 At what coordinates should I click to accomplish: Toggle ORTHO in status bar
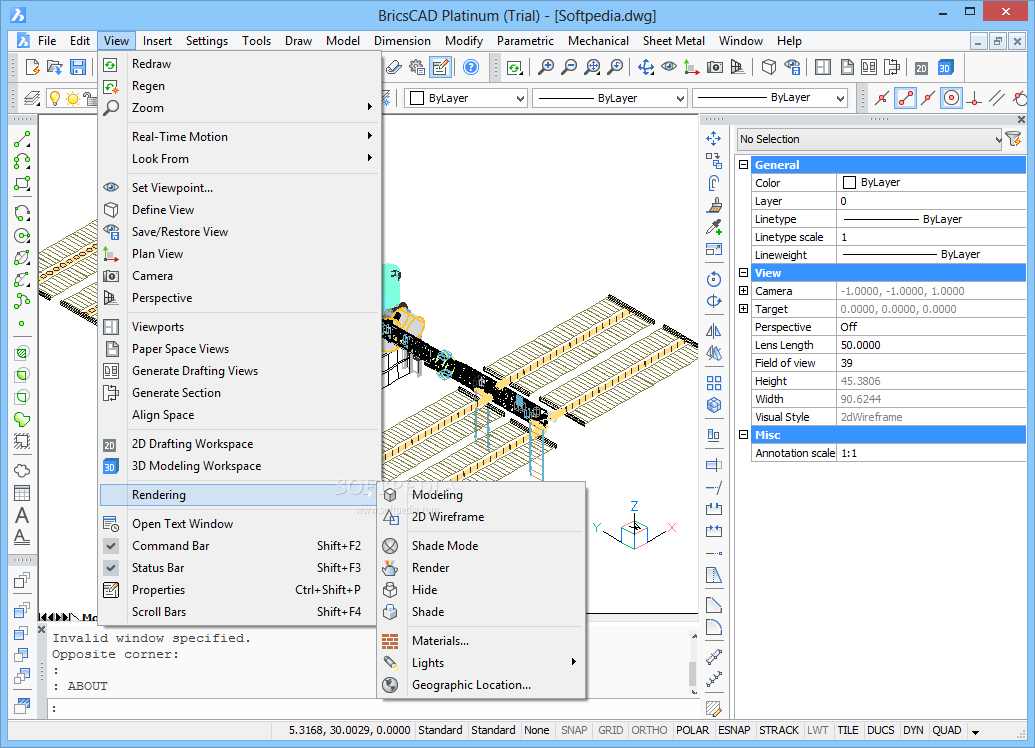click(x=649, y=730)
